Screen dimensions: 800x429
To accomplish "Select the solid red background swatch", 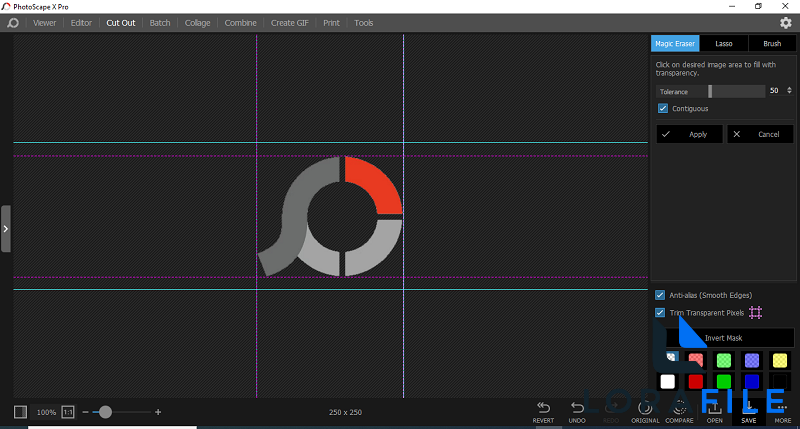I will point(695,382).
